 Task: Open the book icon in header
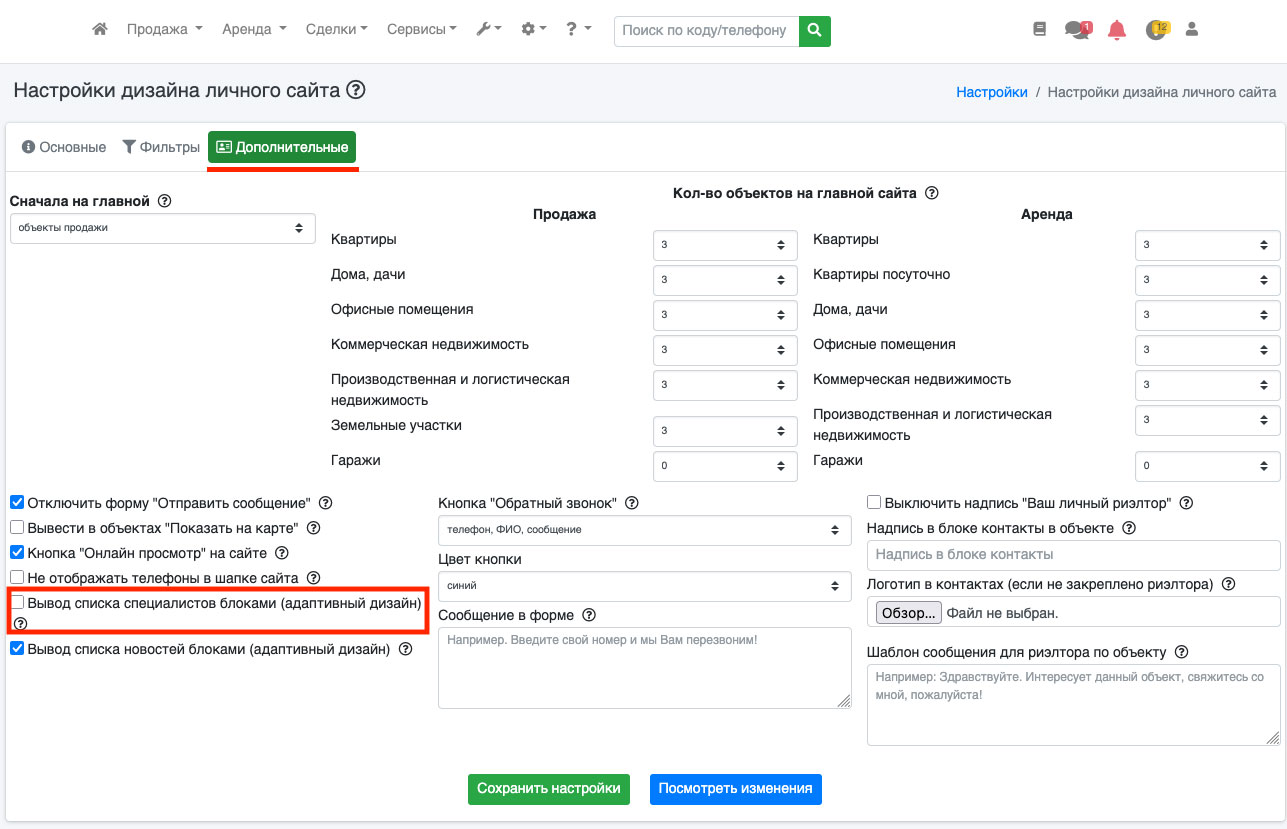pos(1039,30)
